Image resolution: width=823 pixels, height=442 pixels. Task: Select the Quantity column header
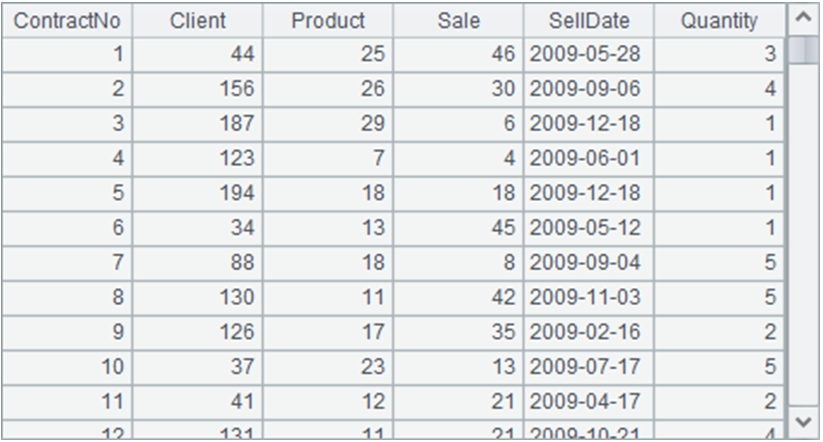(720, 20)
